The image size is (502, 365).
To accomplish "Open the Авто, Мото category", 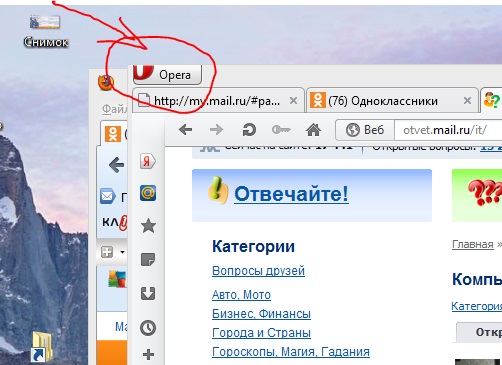I will click(x=241, y=295).
